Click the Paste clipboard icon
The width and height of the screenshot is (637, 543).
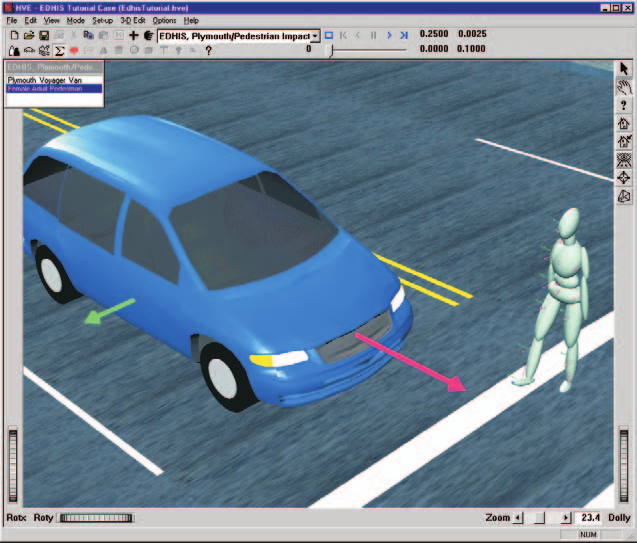pos(103,36)
